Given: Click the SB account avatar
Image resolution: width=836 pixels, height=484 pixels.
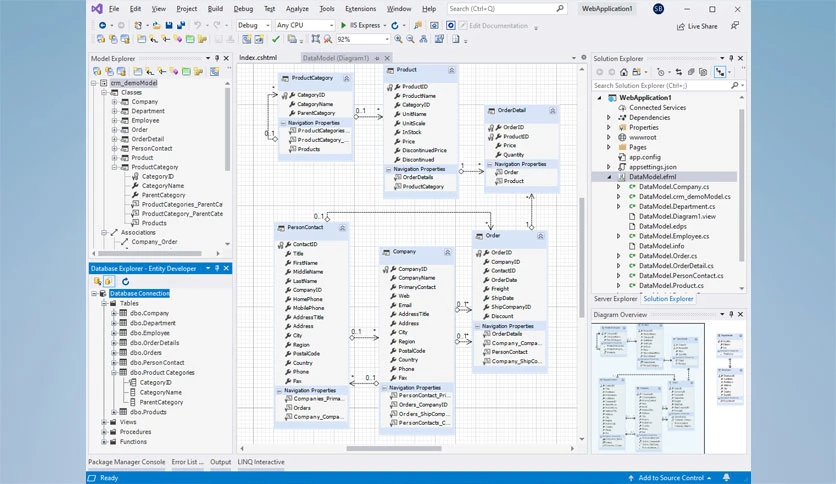Looking at the screenshot, I should click(658, 9).
